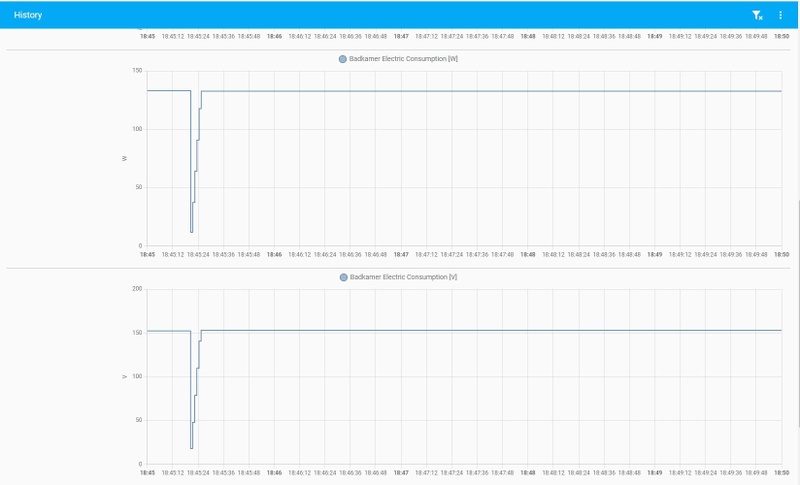
Task: Click the History title in the header
Action: [28, 15]
